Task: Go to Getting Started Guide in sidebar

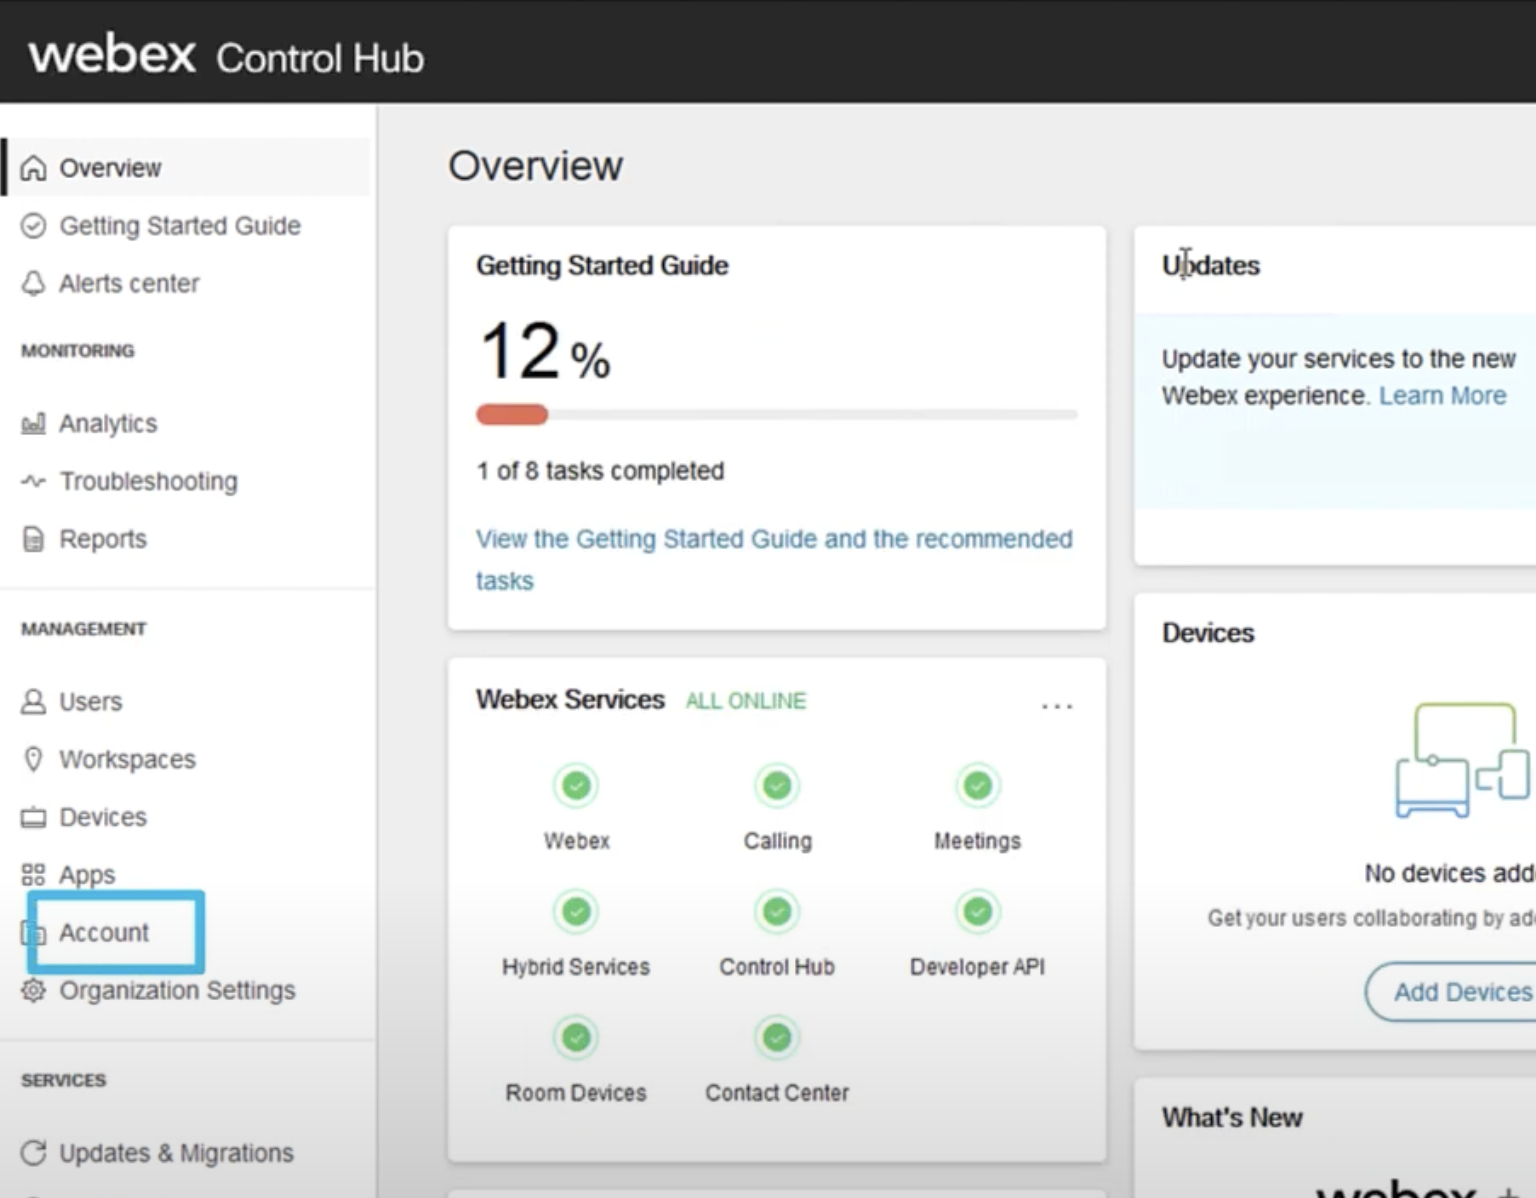Action: [180, 226]
